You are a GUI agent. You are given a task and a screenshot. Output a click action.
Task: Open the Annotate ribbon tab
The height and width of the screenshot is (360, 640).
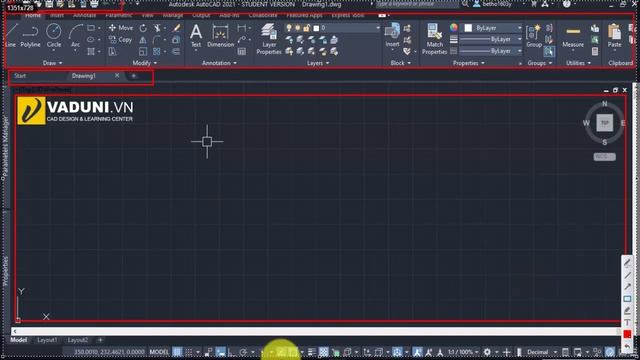(x=84, y=16)
